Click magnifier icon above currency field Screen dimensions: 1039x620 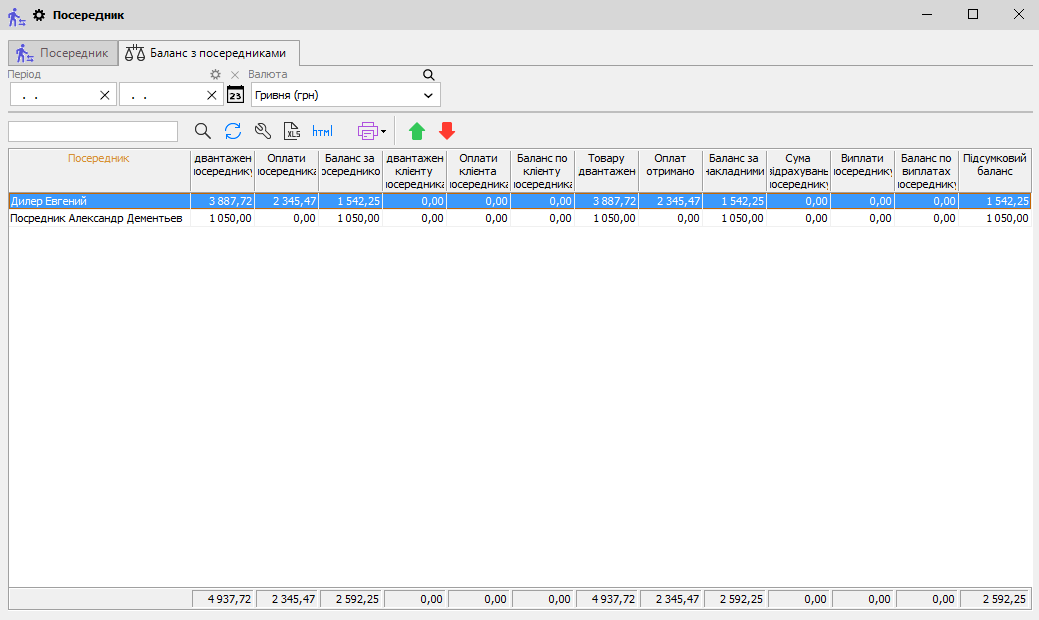pyautogui.click(x=429, y=75)
